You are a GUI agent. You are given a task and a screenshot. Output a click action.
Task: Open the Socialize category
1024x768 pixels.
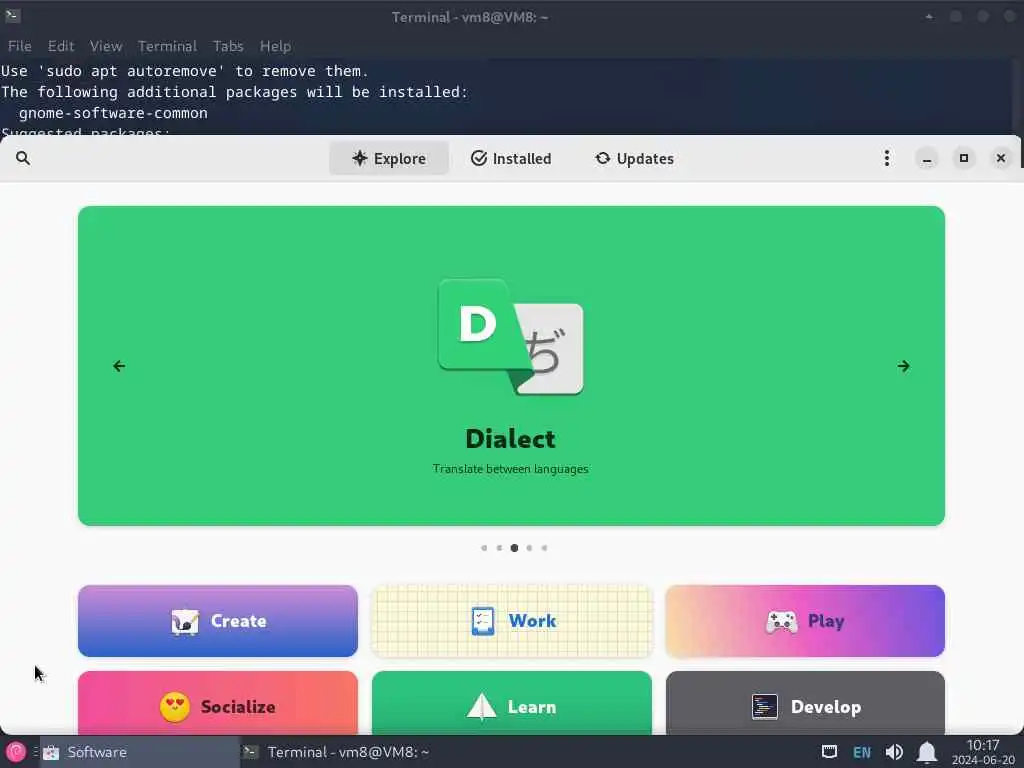(217, 703)
